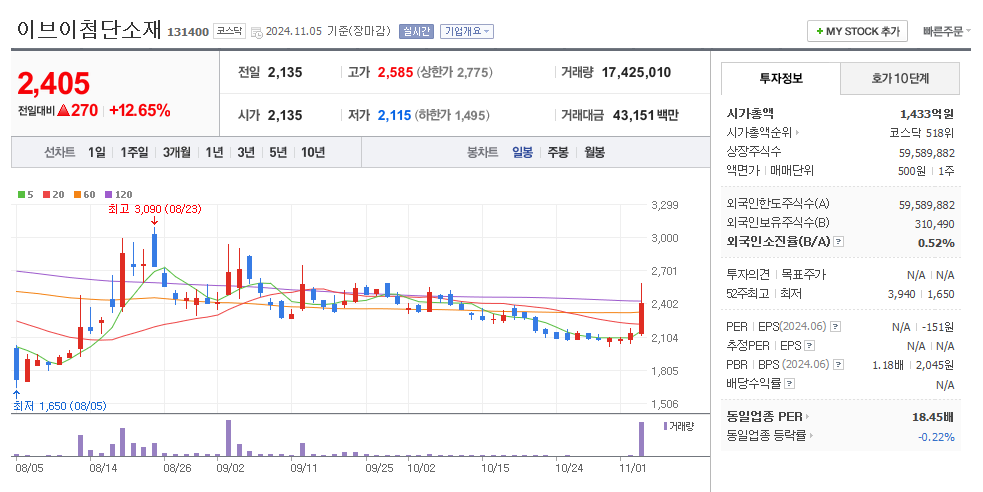This screenshot has width=983, height=492.
Task: Click the current price 2,405
Action: coord(54,83)
